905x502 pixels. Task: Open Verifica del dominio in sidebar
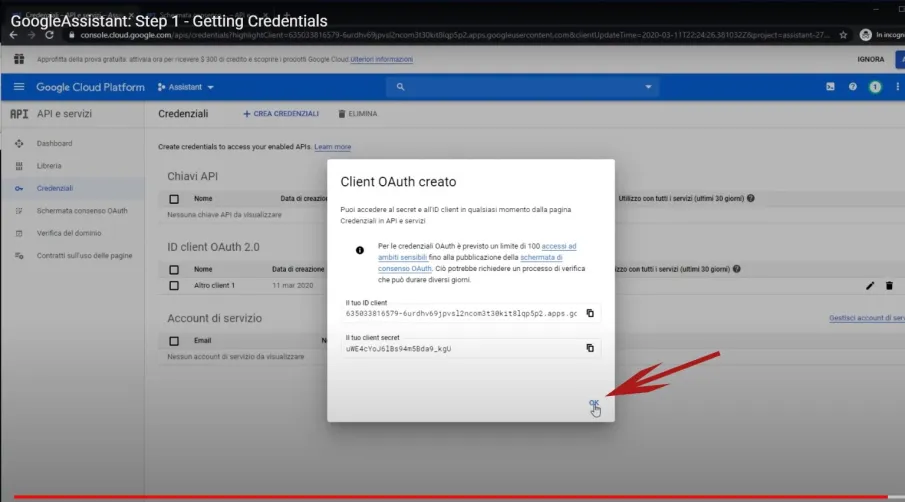(69, 233)
